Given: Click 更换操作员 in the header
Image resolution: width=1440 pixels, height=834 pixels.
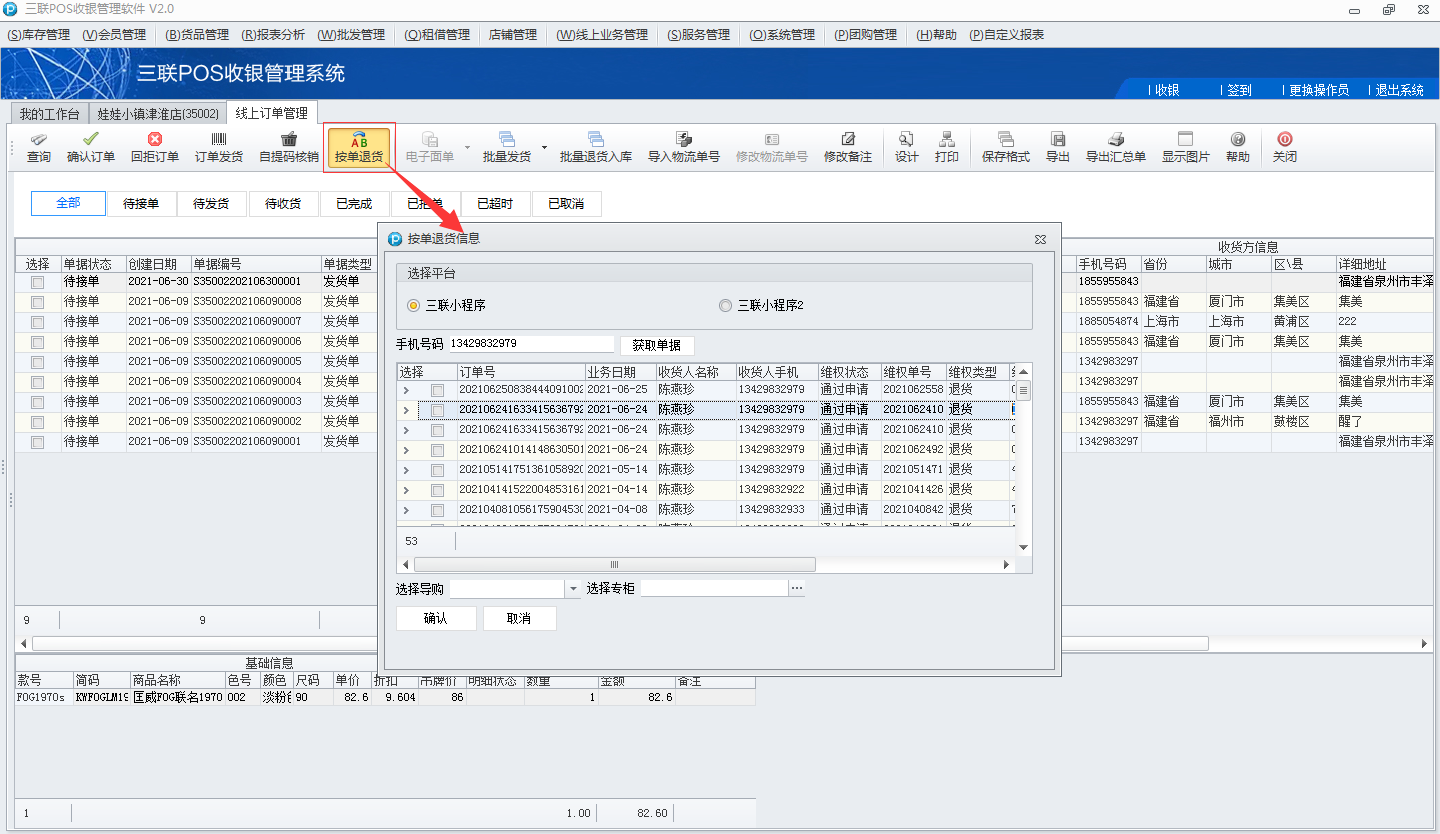Looking at the screenshot, I should [x=1319, y=90].
